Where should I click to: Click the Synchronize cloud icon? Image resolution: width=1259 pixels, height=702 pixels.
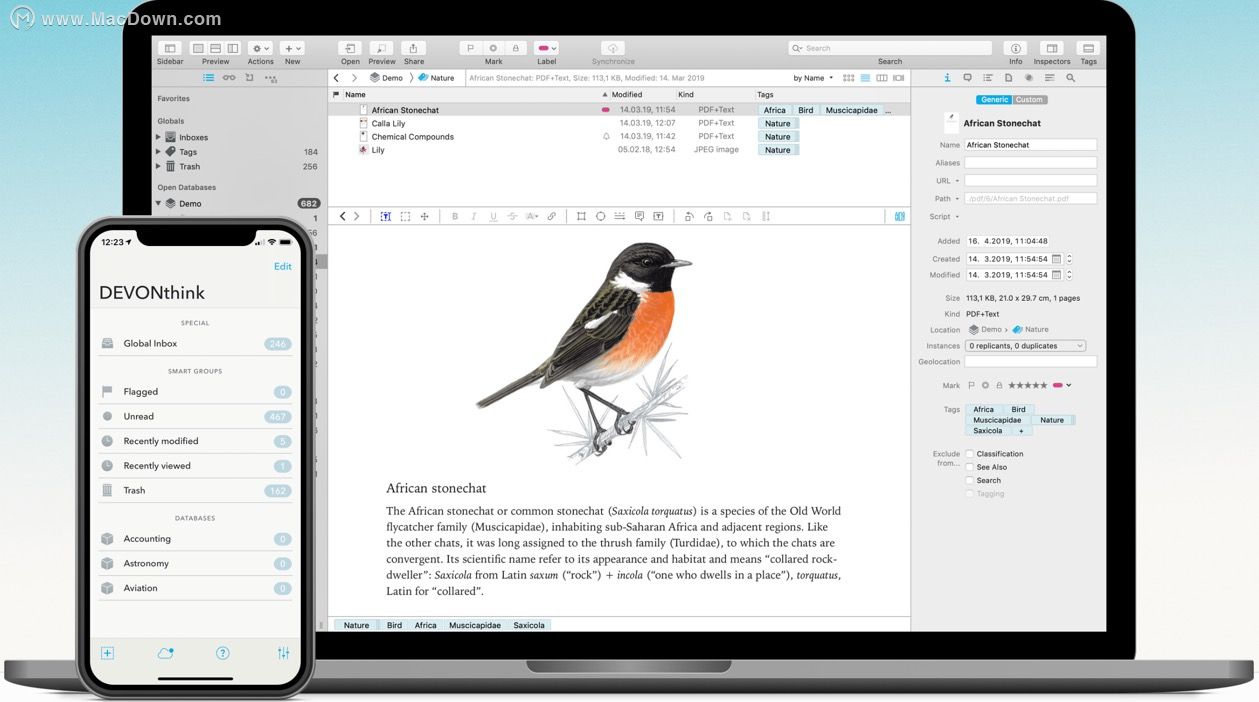tap(613, 48)
